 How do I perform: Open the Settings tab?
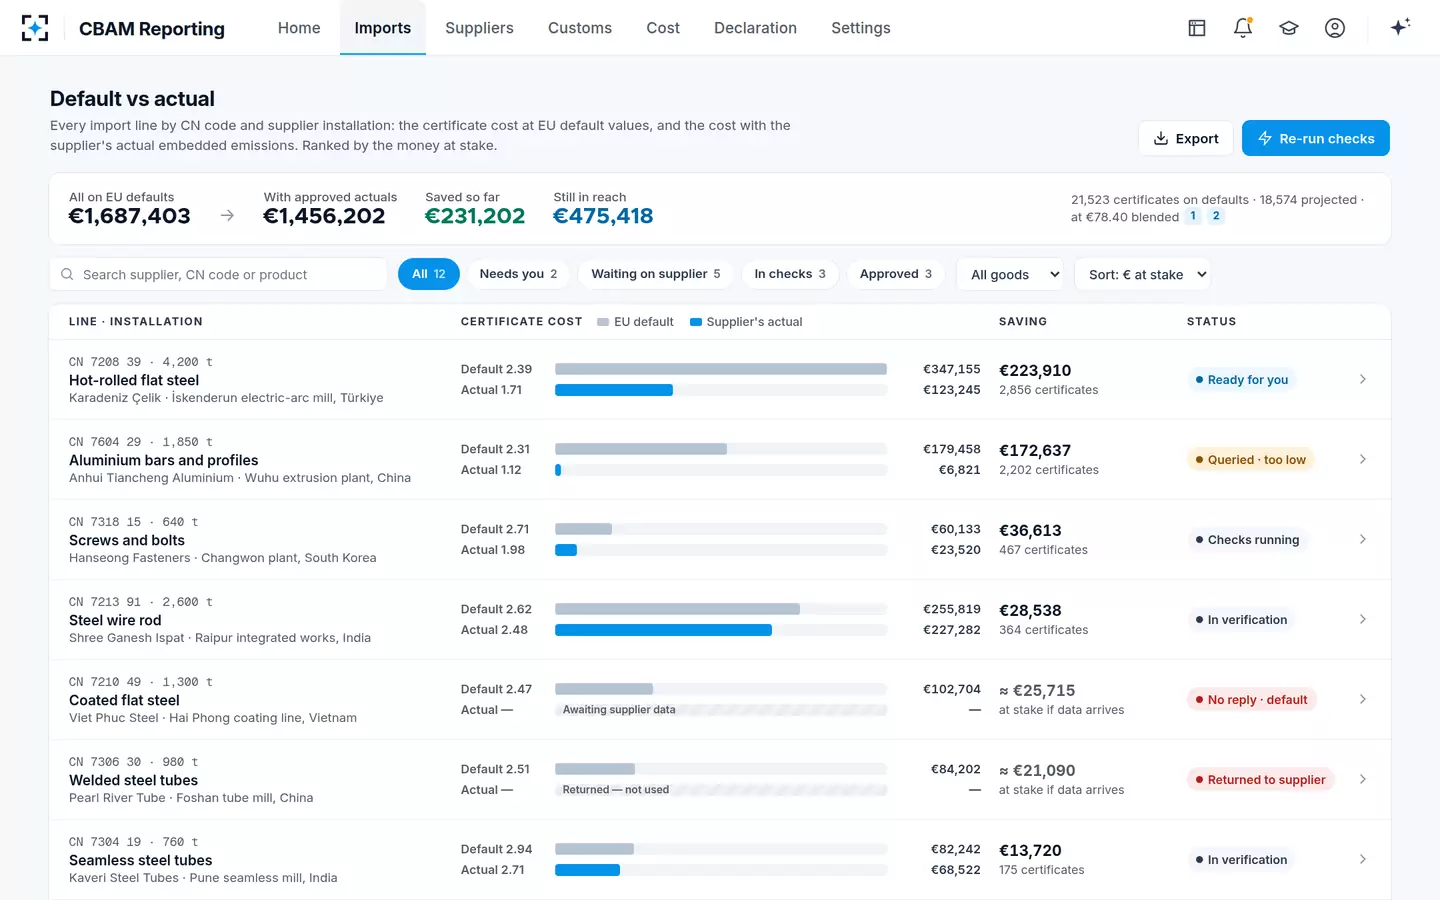pos(861,28)
